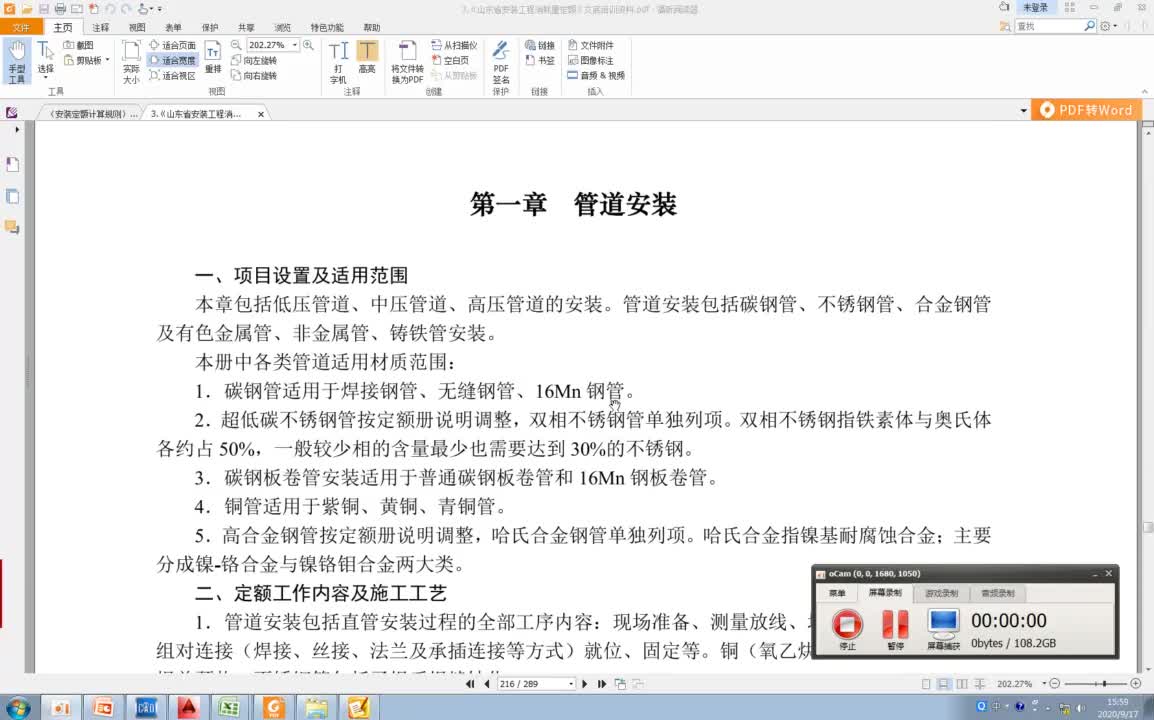Click the Reflow (重排) icon
Viewport: 1154px width, 720px height.
(213, 57)
